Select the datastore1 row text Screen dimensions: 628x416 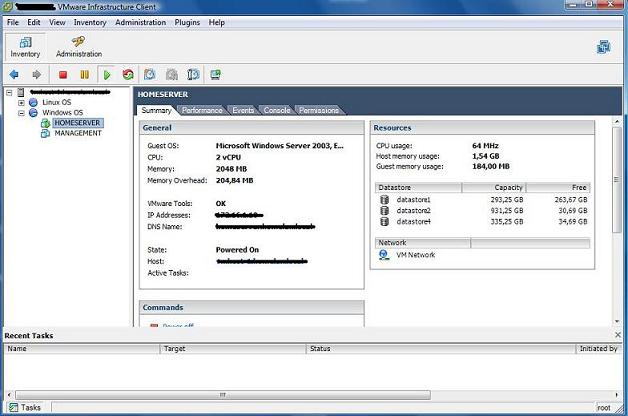pyautogui.click(x=413, y=199)
